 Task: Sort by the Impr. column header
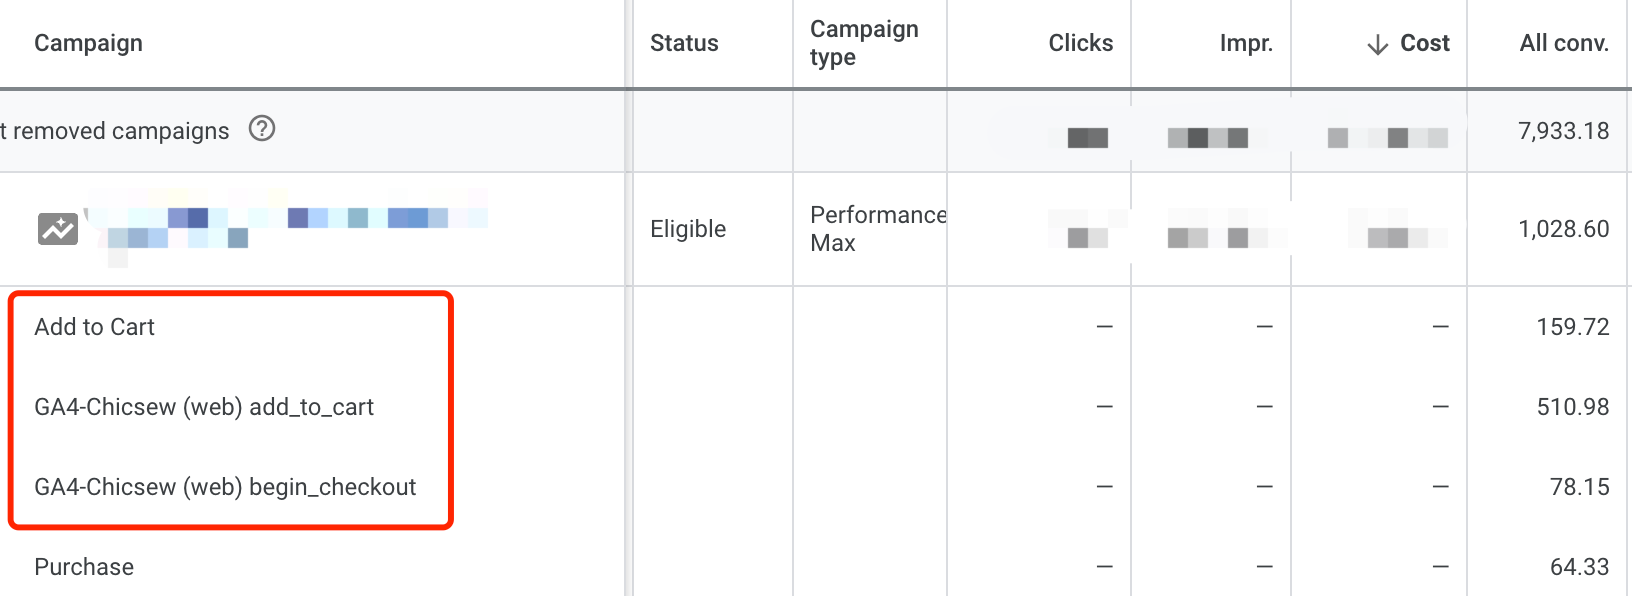(x=1245, y=43)
